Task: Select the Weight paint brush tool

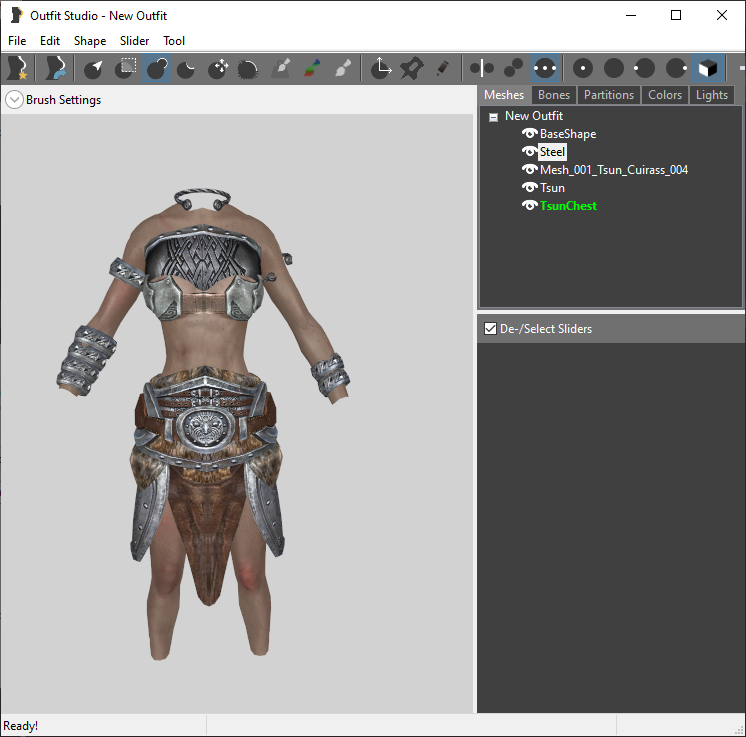Action: [x=282, y=68]
